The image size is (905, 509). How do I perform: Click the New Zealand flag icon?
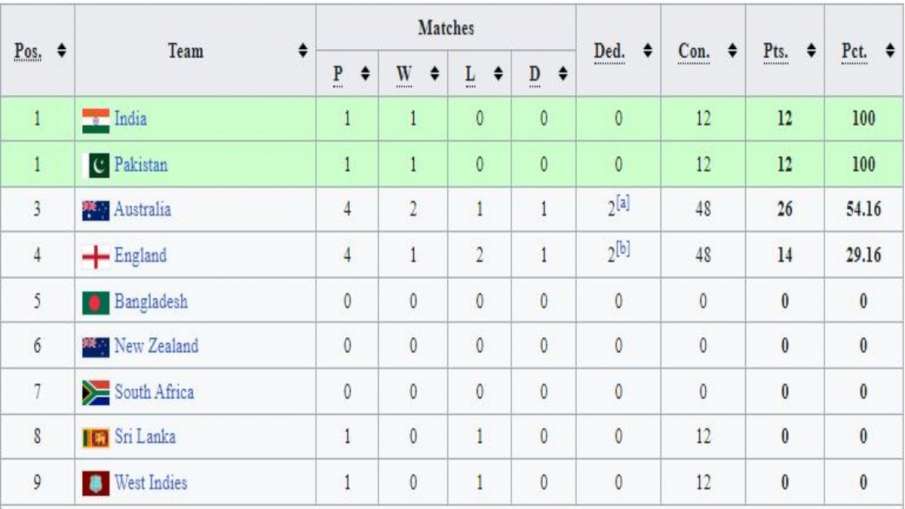pyautogui.click(x=96, y=348)
